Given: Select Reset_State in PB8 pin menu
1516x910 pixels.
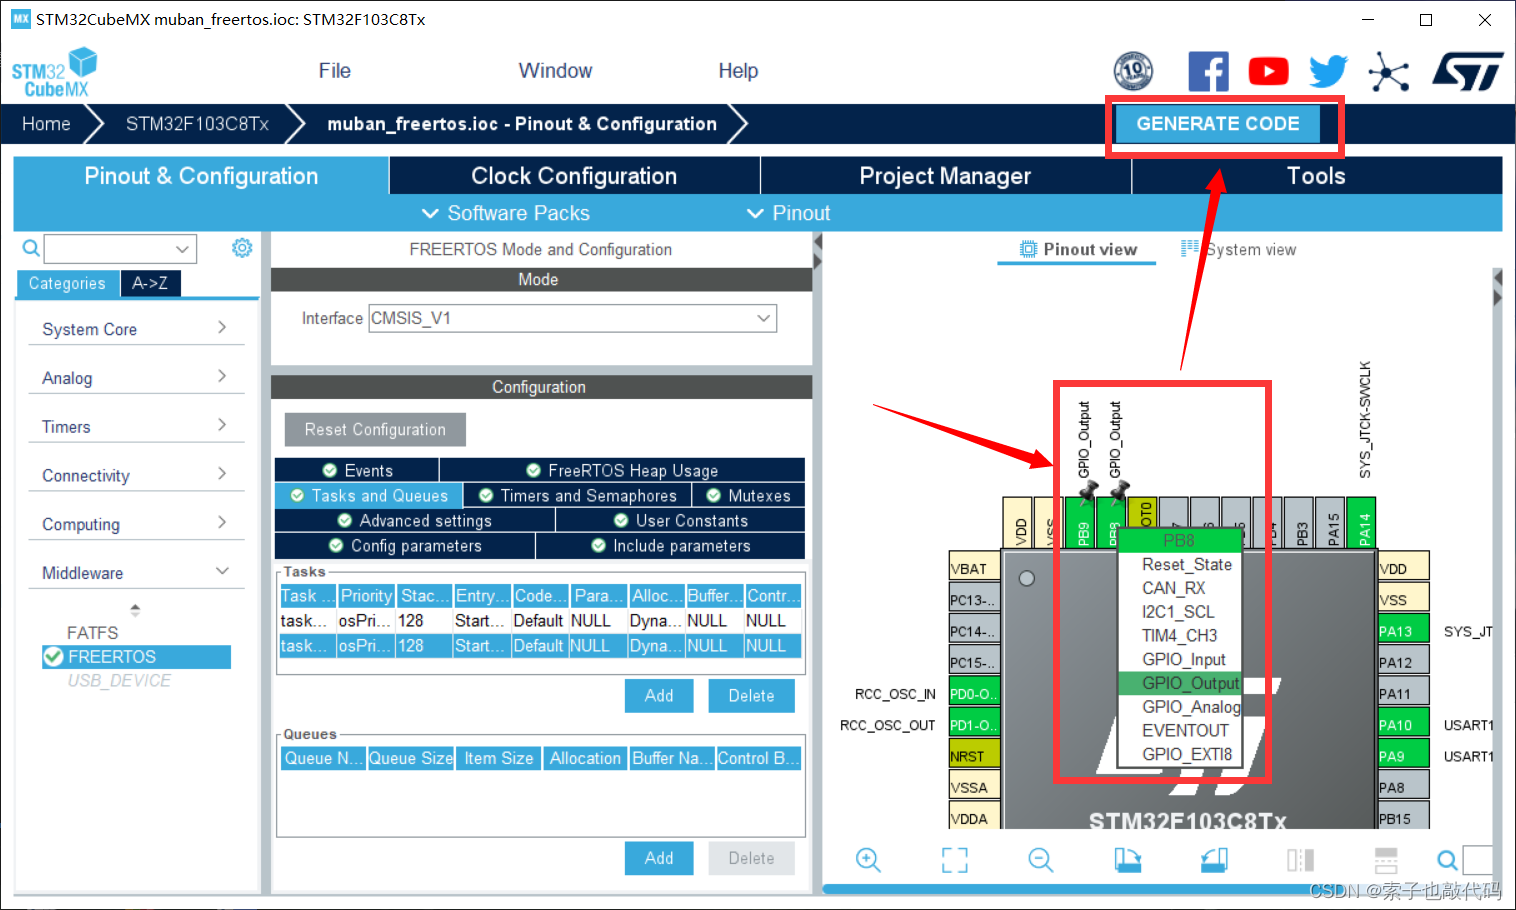Looking at the screenshot, I should tap(1186, 564).
